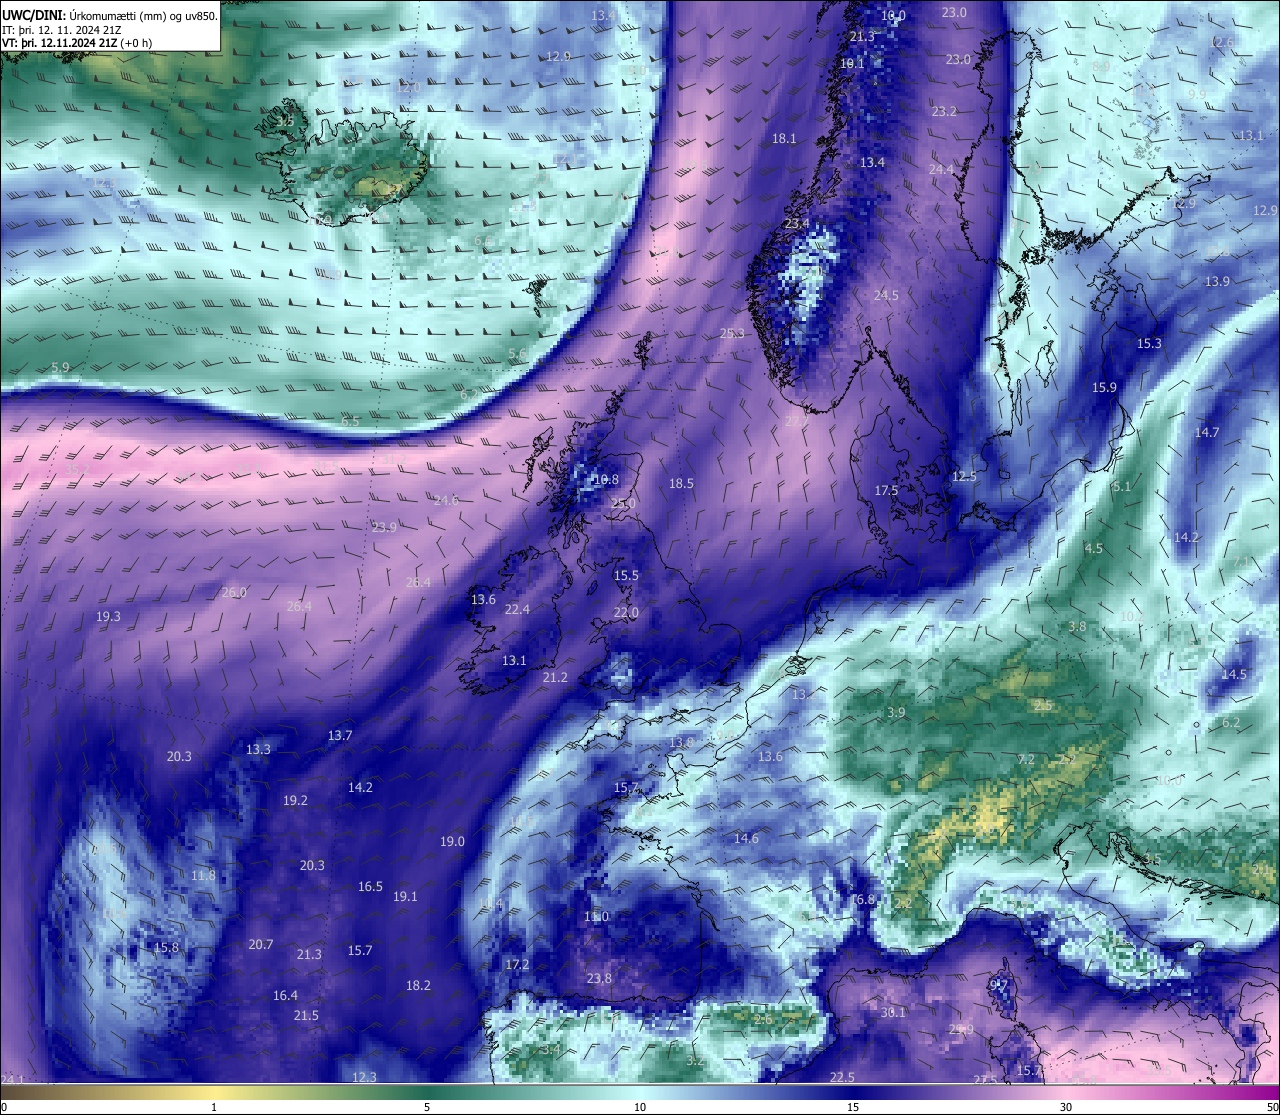Click the 19.0 value label
The height and width of the screenshot is (1115, 1280).
click(x=452, y=841)
